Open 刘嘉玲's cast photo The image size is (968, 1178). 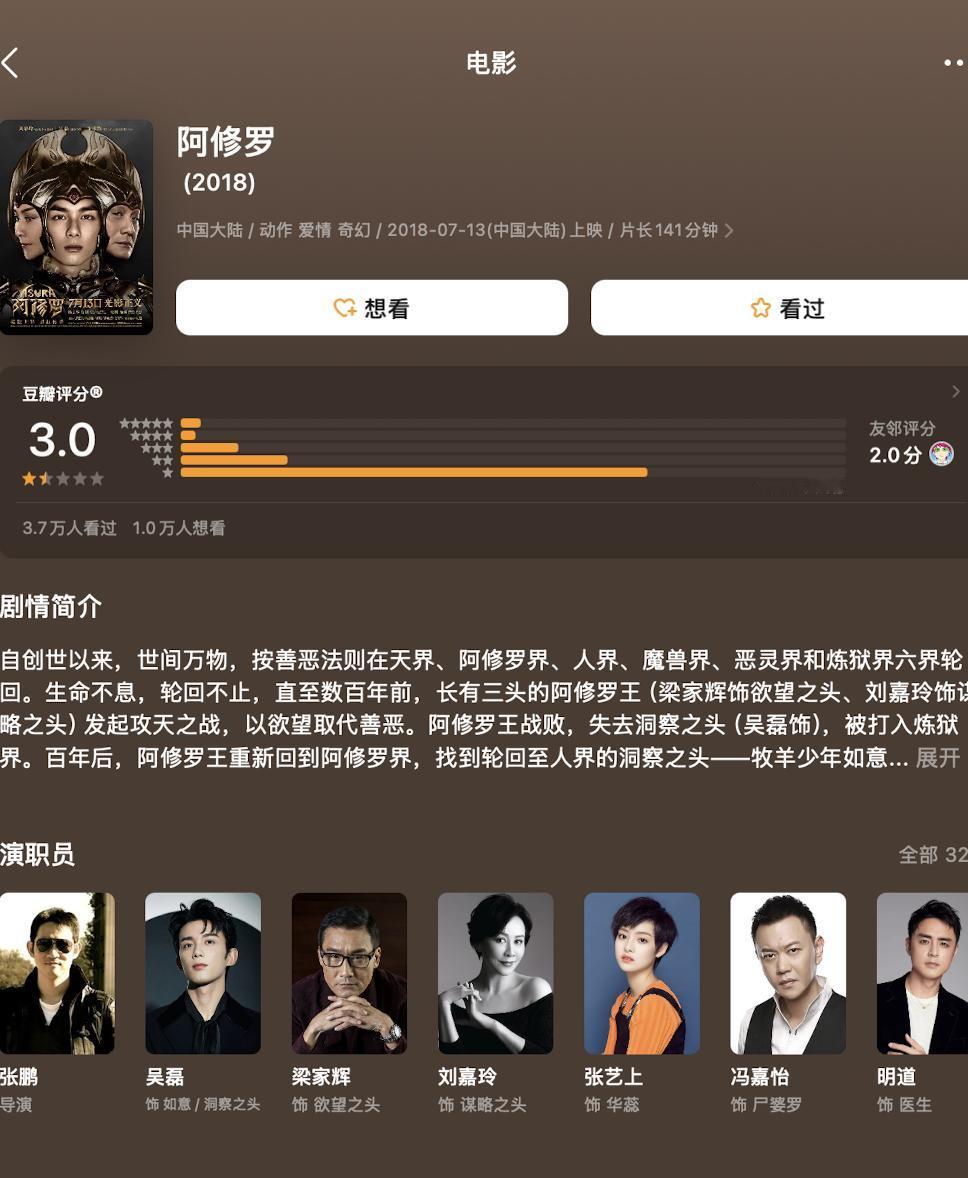coord(495,973)
